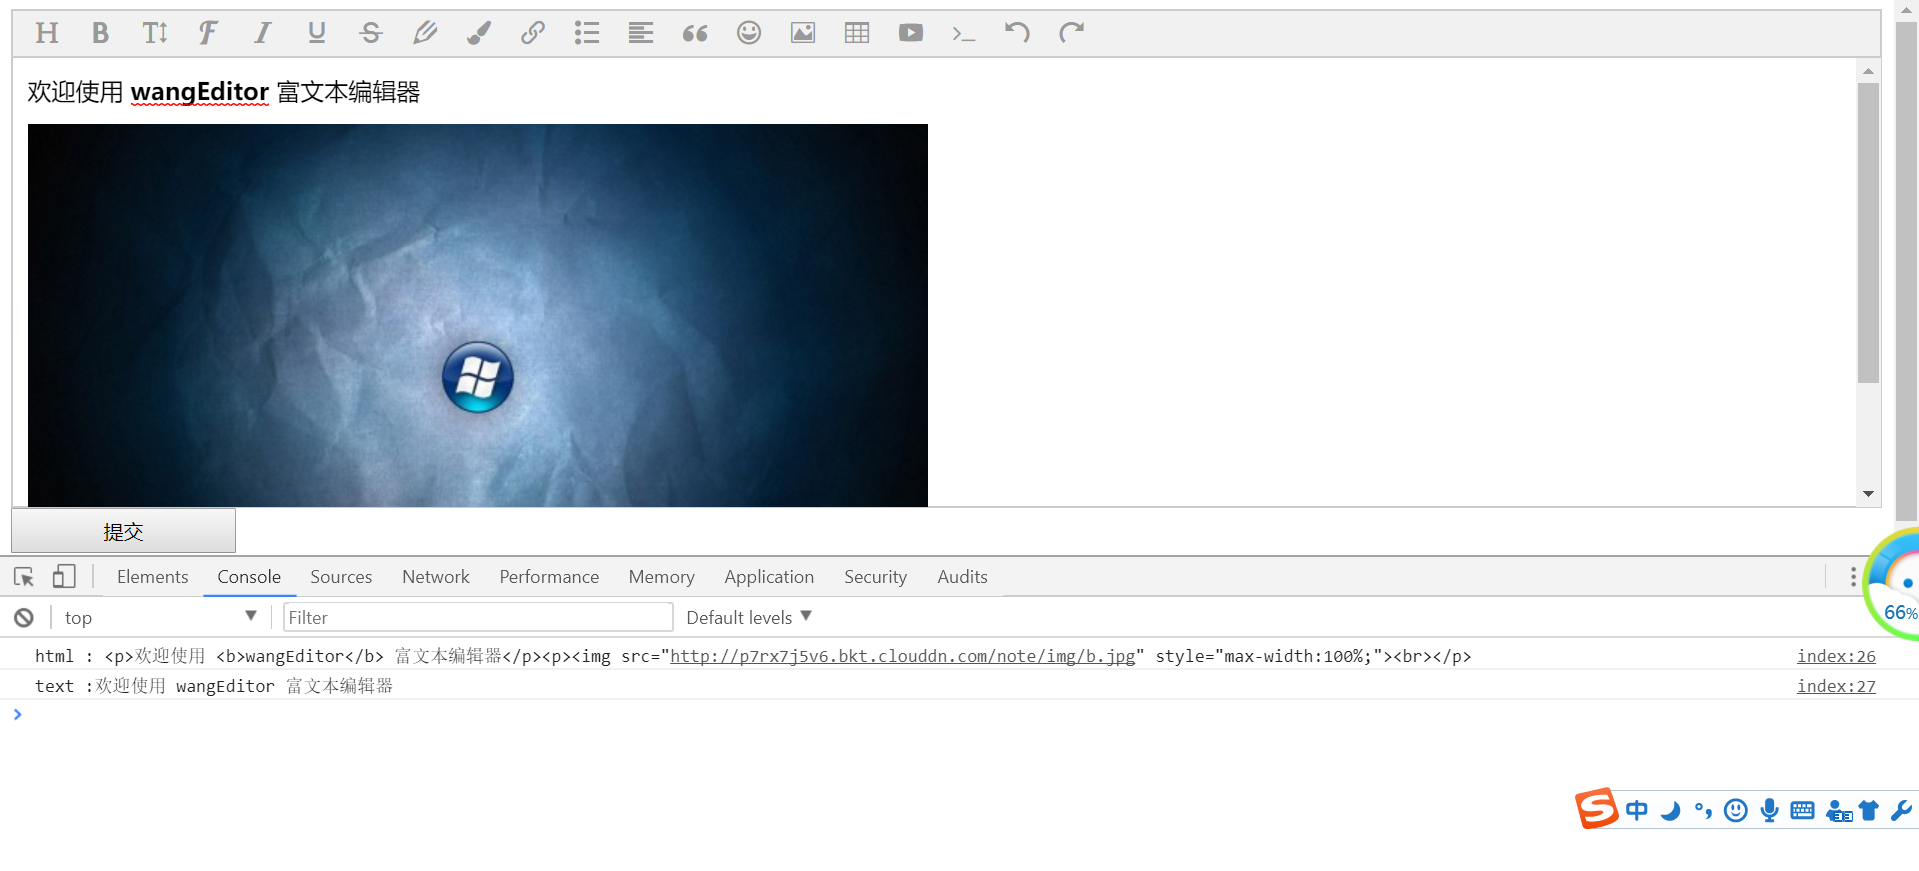Switch to the Elements tab

[x=152, y=577]
